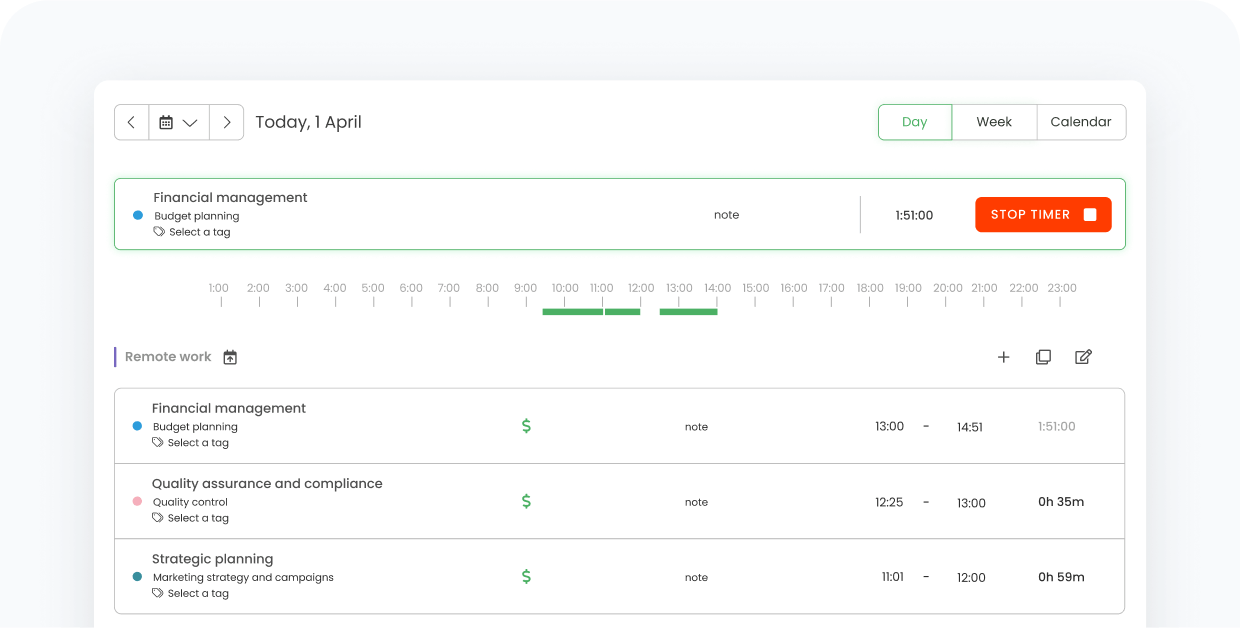The width and height of the screenshot is (1240, 628).
Task: Select a tag for Strategic planning entry
Action: 198,593
